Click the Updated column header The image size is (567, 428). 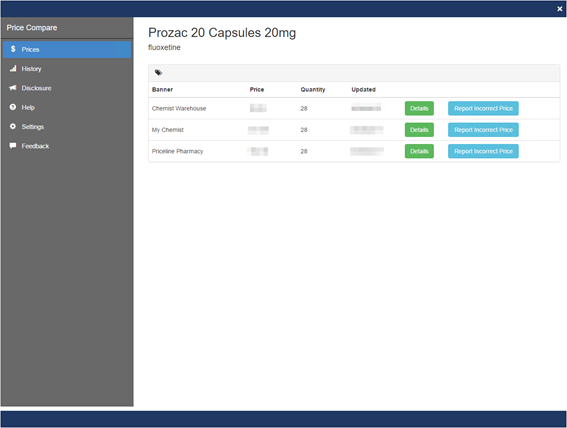click(363, 90)
